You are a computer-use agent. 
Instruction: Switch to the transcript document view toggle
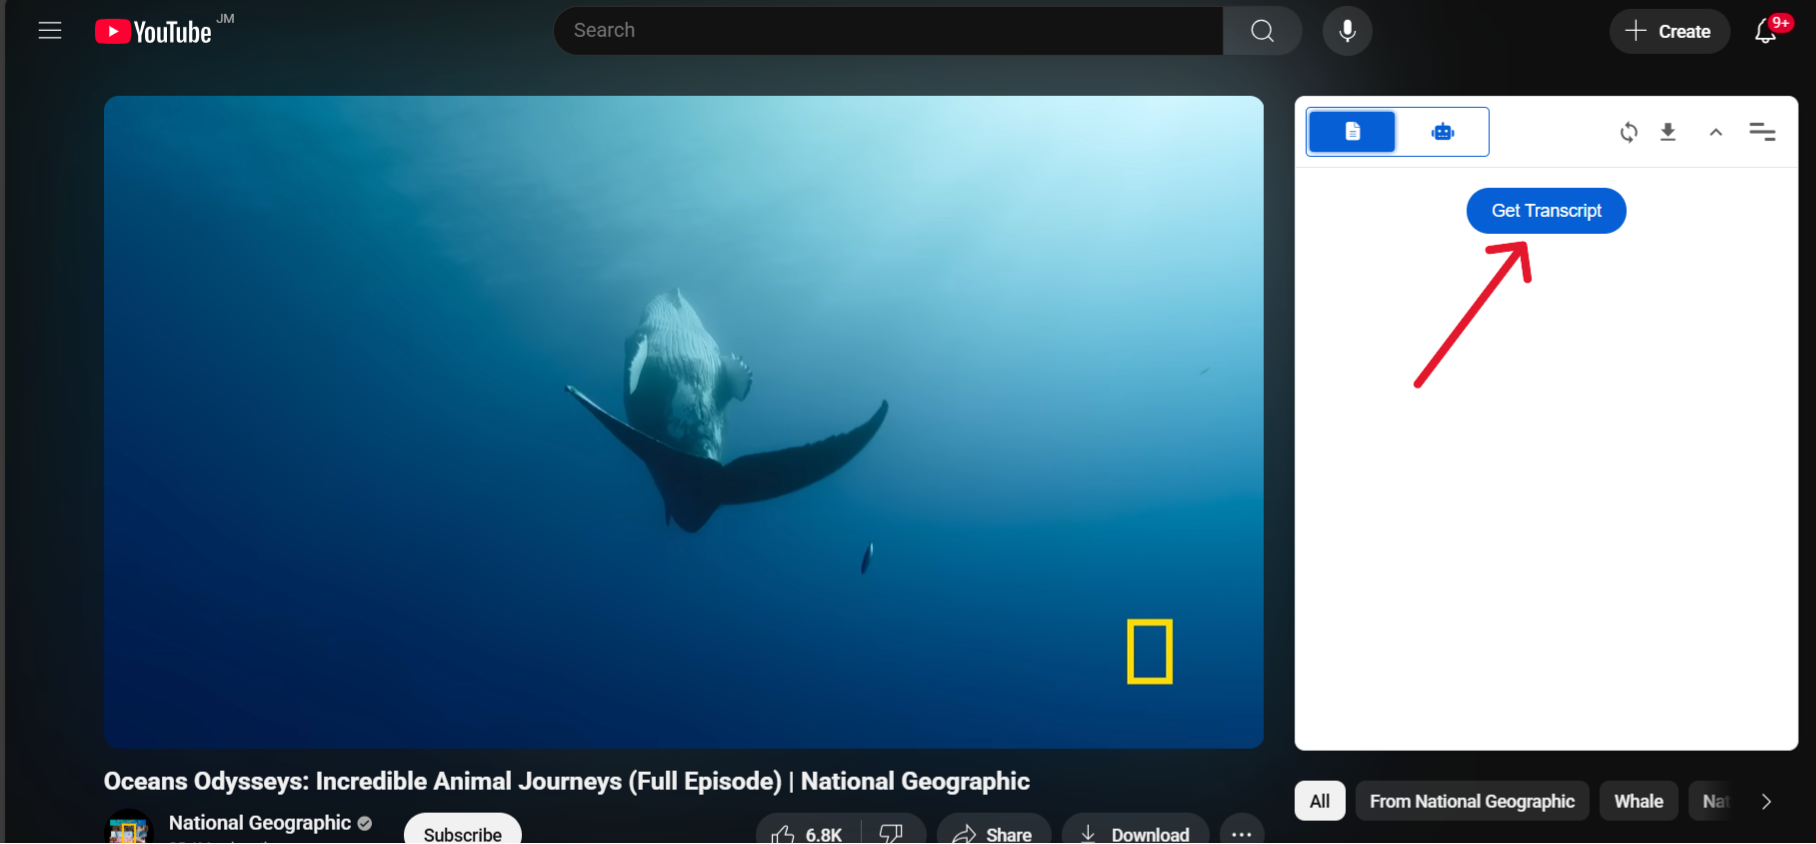[1352, 132]
